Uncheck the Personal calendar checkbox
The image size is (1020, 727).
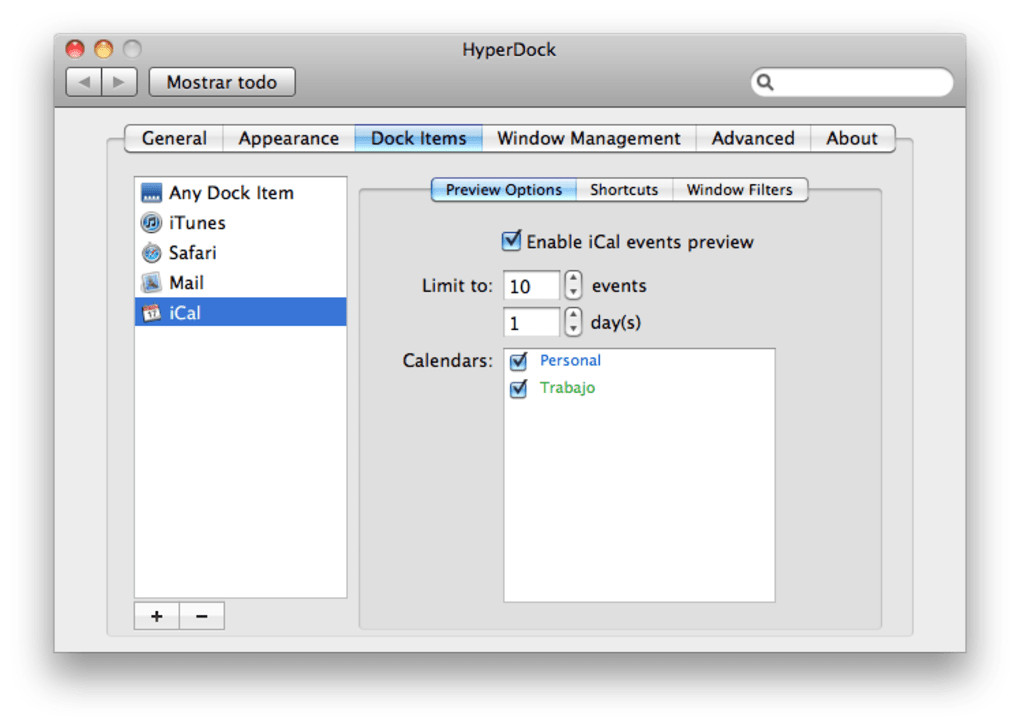[x=518, y=361]
